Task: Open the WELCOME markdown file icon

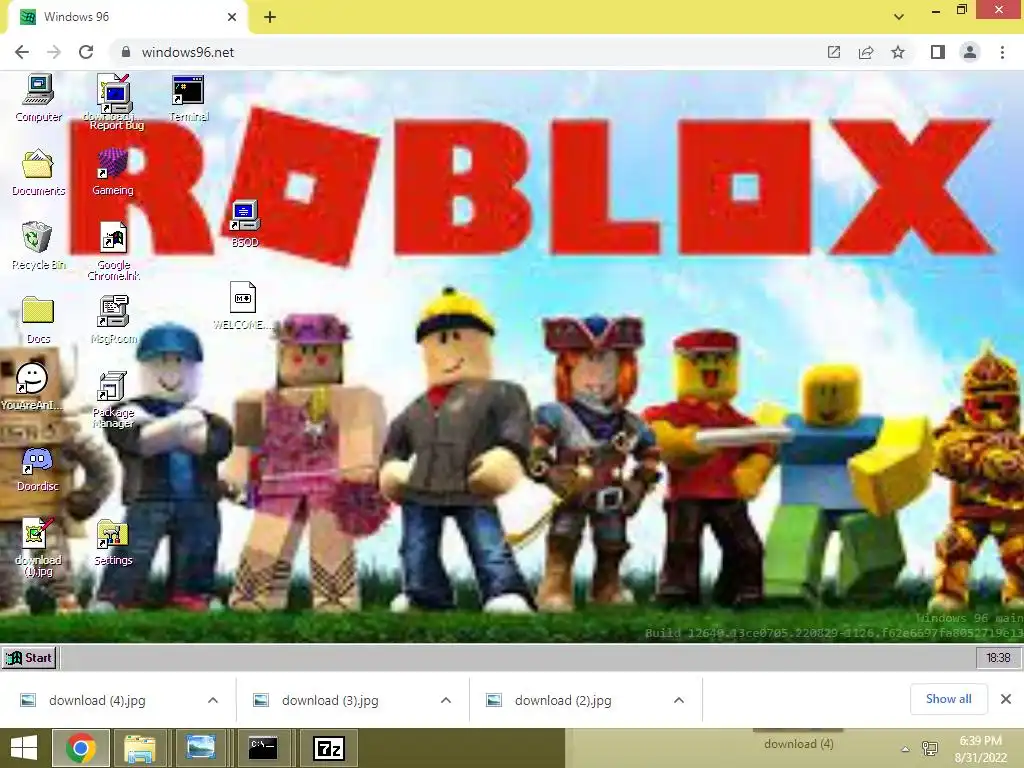Action: coord(243,305)
